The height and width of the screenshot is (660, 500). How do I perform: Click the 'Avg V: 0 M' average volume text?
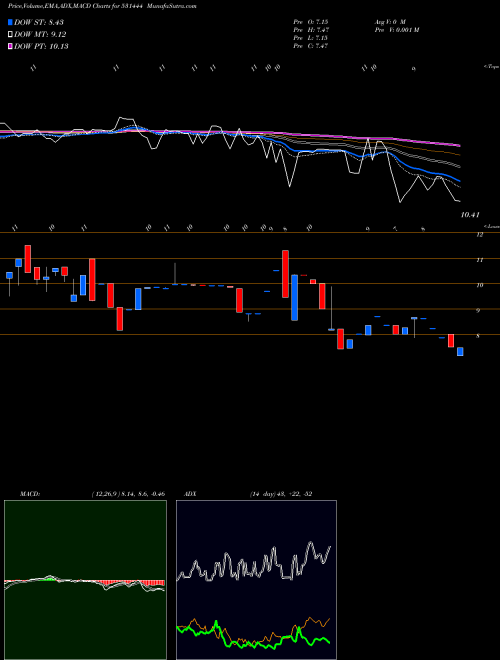(390, 21)
